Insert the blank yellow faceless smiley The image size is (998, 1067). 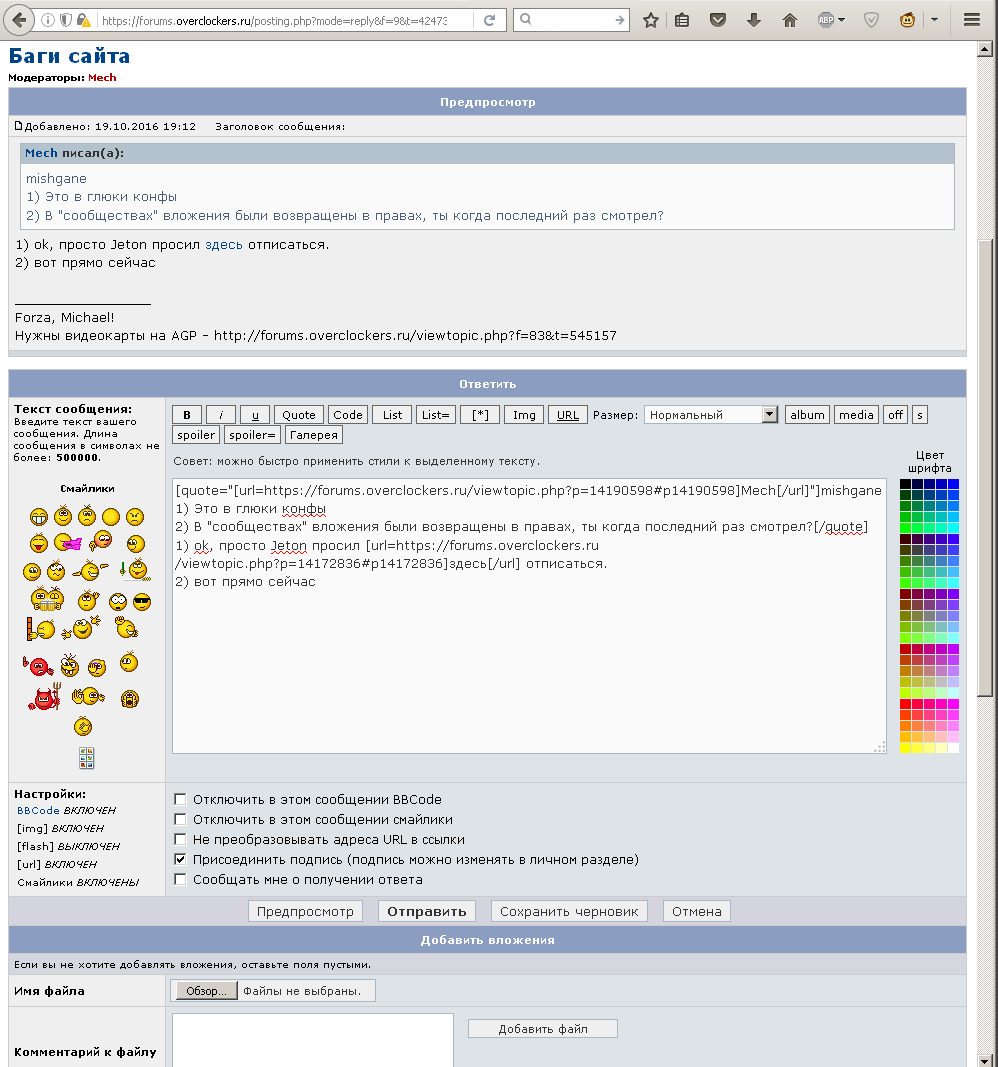111,517
